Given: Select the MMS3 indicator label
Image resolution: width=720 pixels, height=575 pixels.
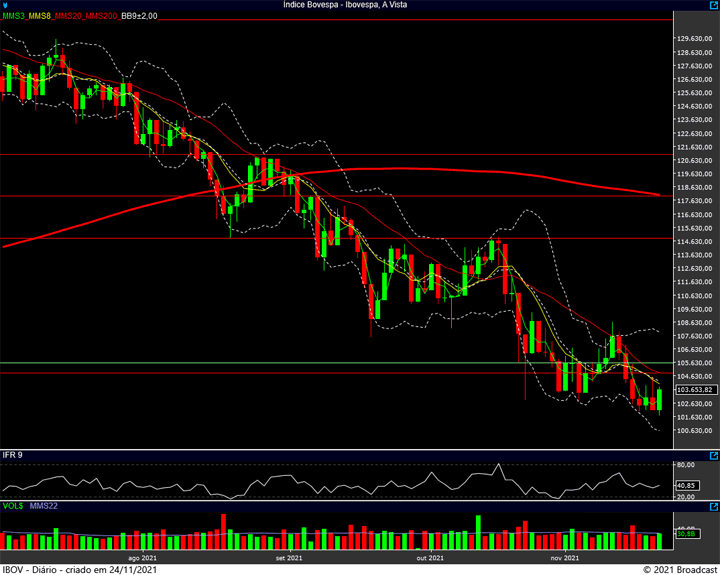Looking at the screenshot, I should click(x=14, y=16).
